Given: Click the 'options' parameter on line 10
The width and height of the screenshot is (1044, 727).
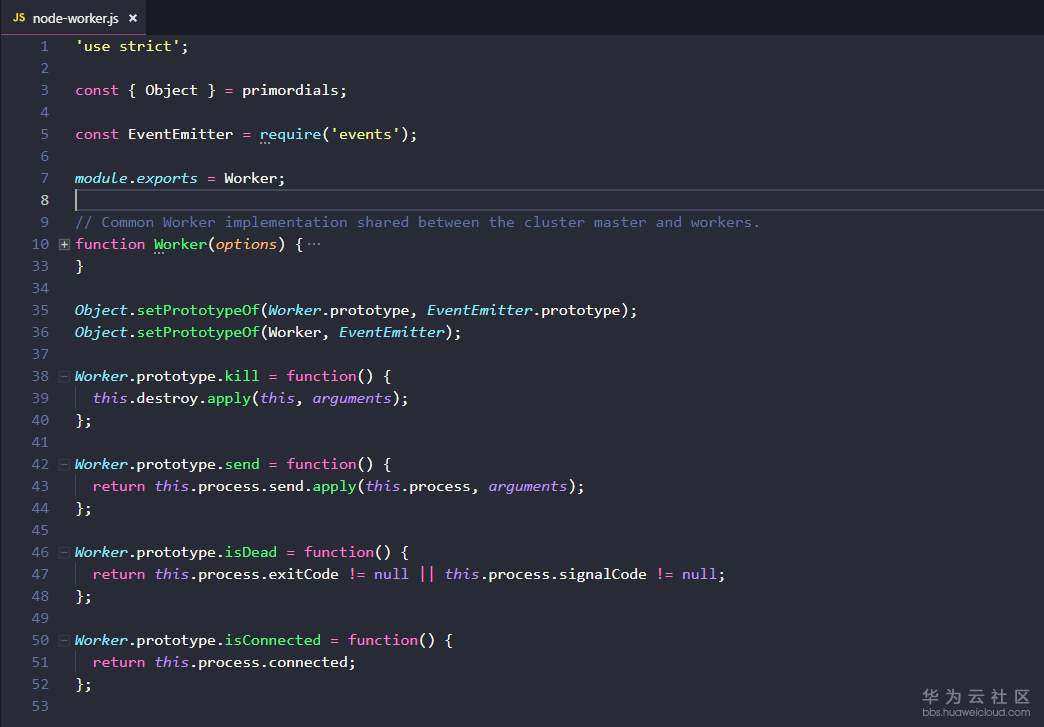Looking at the screenshot, I should (x=246, y=244).
